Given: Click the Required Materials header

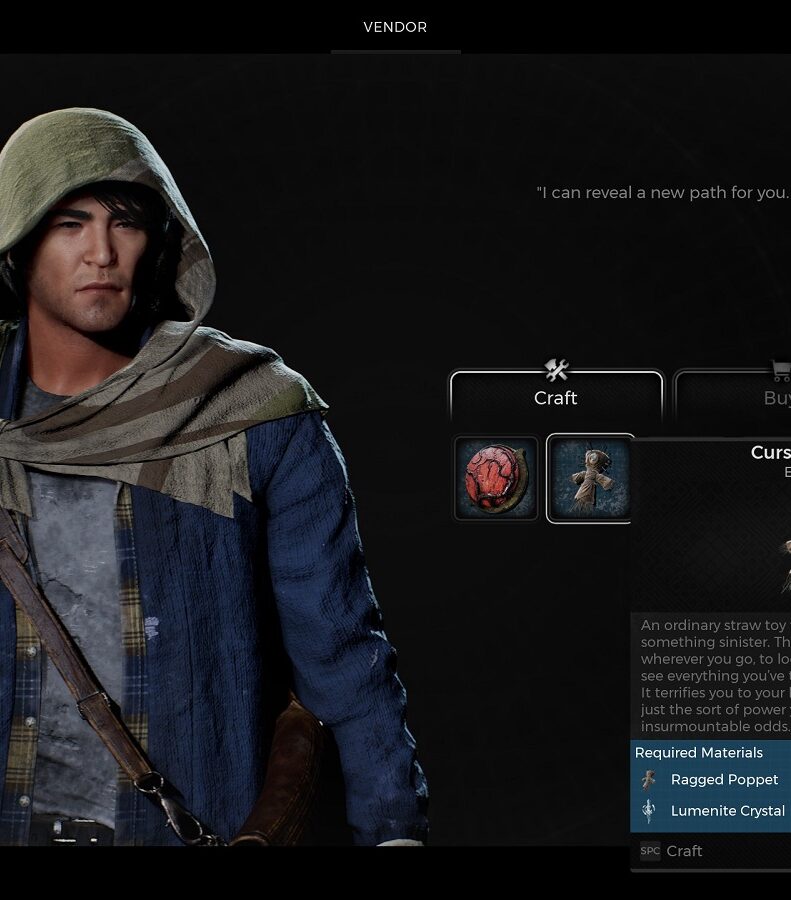Looking at the screenshot, I should tap(699, 752).
